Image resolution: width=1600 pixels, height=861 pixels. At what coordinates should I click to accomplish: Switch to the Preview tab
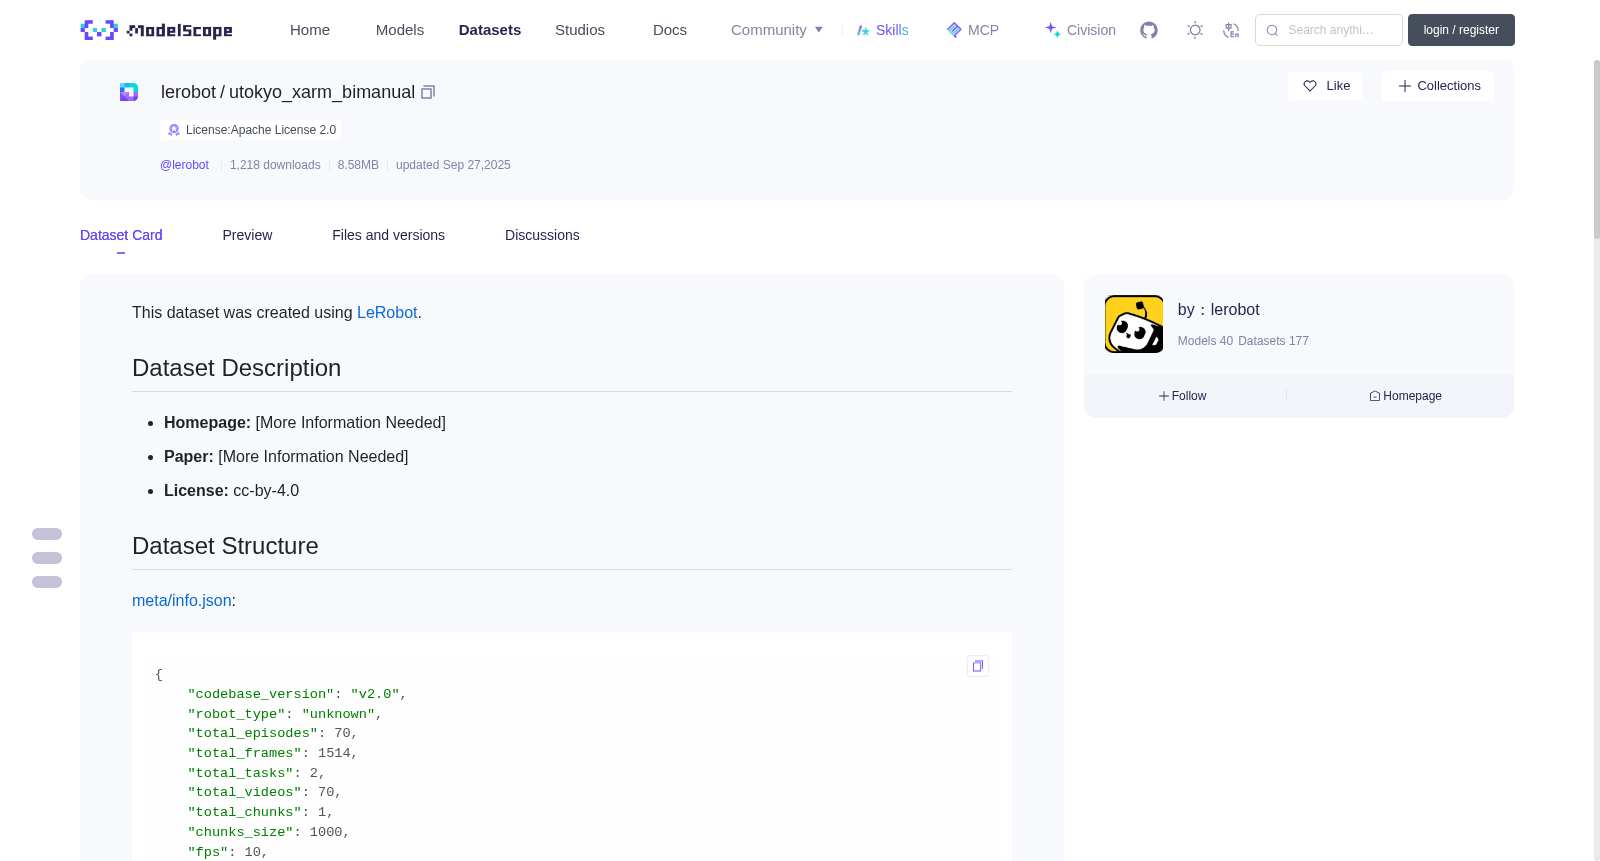pos(247,235)
